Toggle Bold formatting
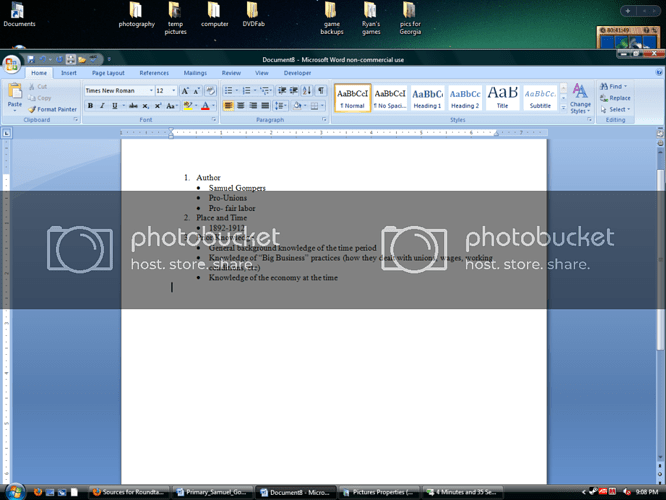666x500 pixels. click(x=90, y=106)
